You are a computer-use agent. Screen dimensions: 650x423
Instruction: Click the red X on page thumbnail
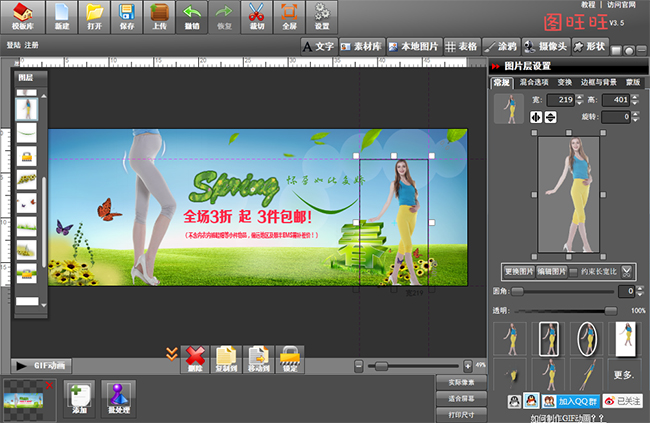[49, 386]
